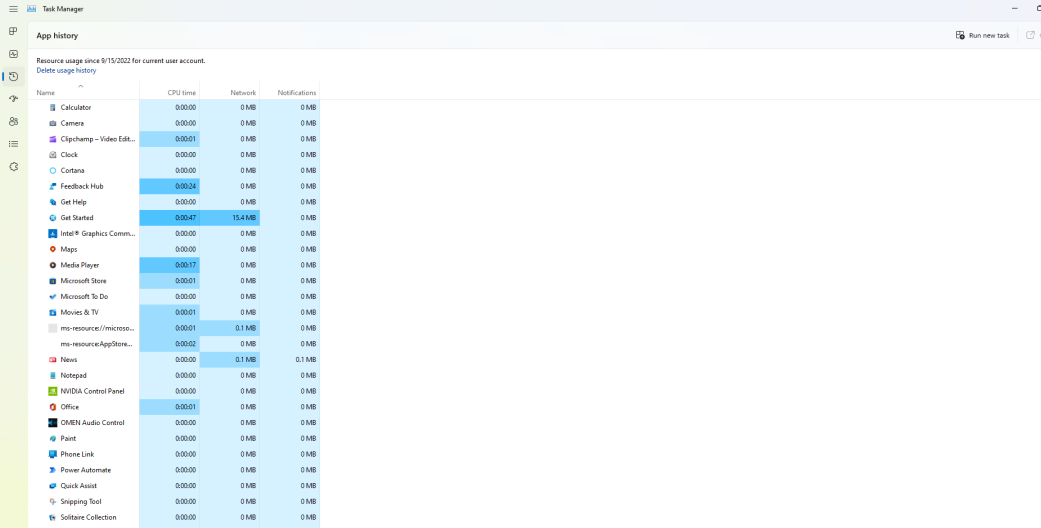The height and width of the screenshot is (528, 1041).
Task: Click the Media Player icon
Action: click(x=53, y=265)
